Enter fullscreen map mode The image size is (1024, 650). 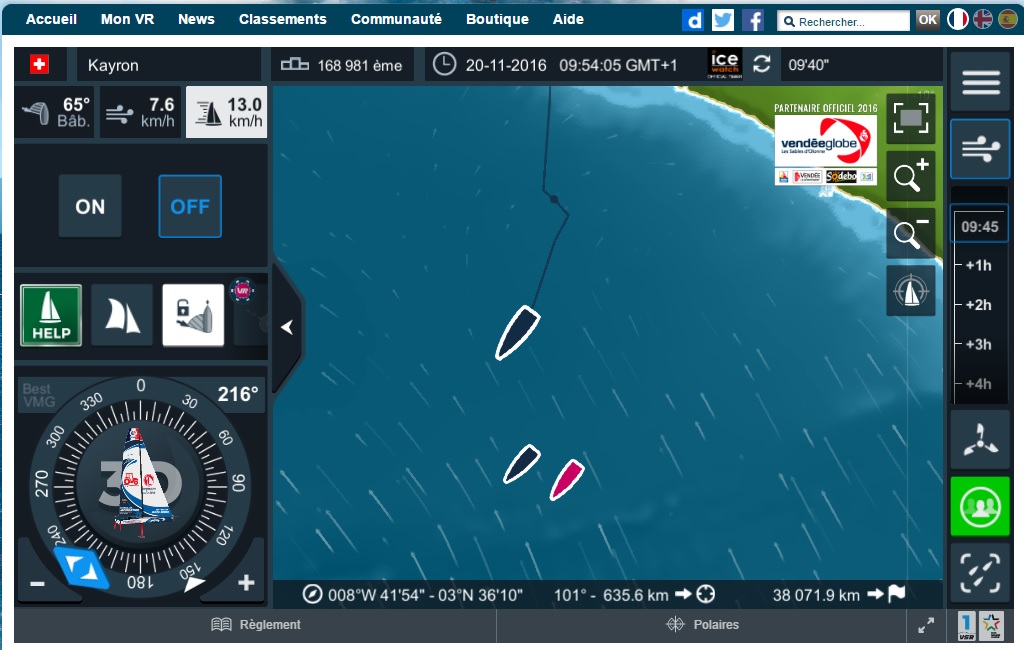910,118
